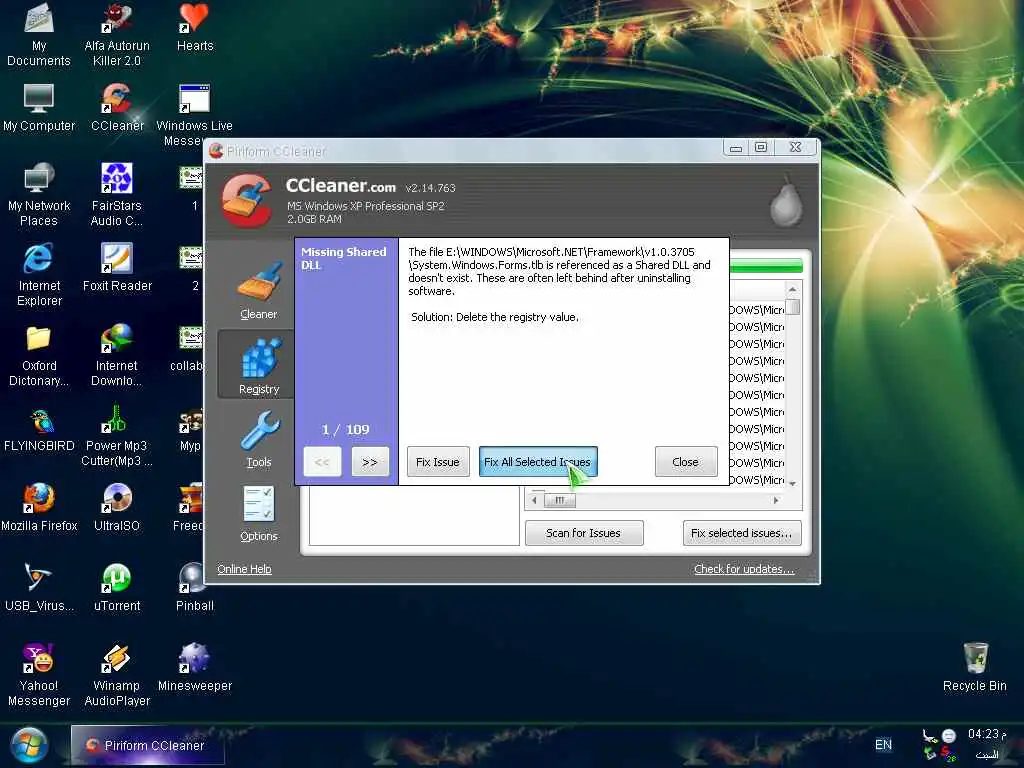Open Internet Explorer desktop icon
The width and height of the screenshot is (1024, 768).
click(x=39, y=274)
